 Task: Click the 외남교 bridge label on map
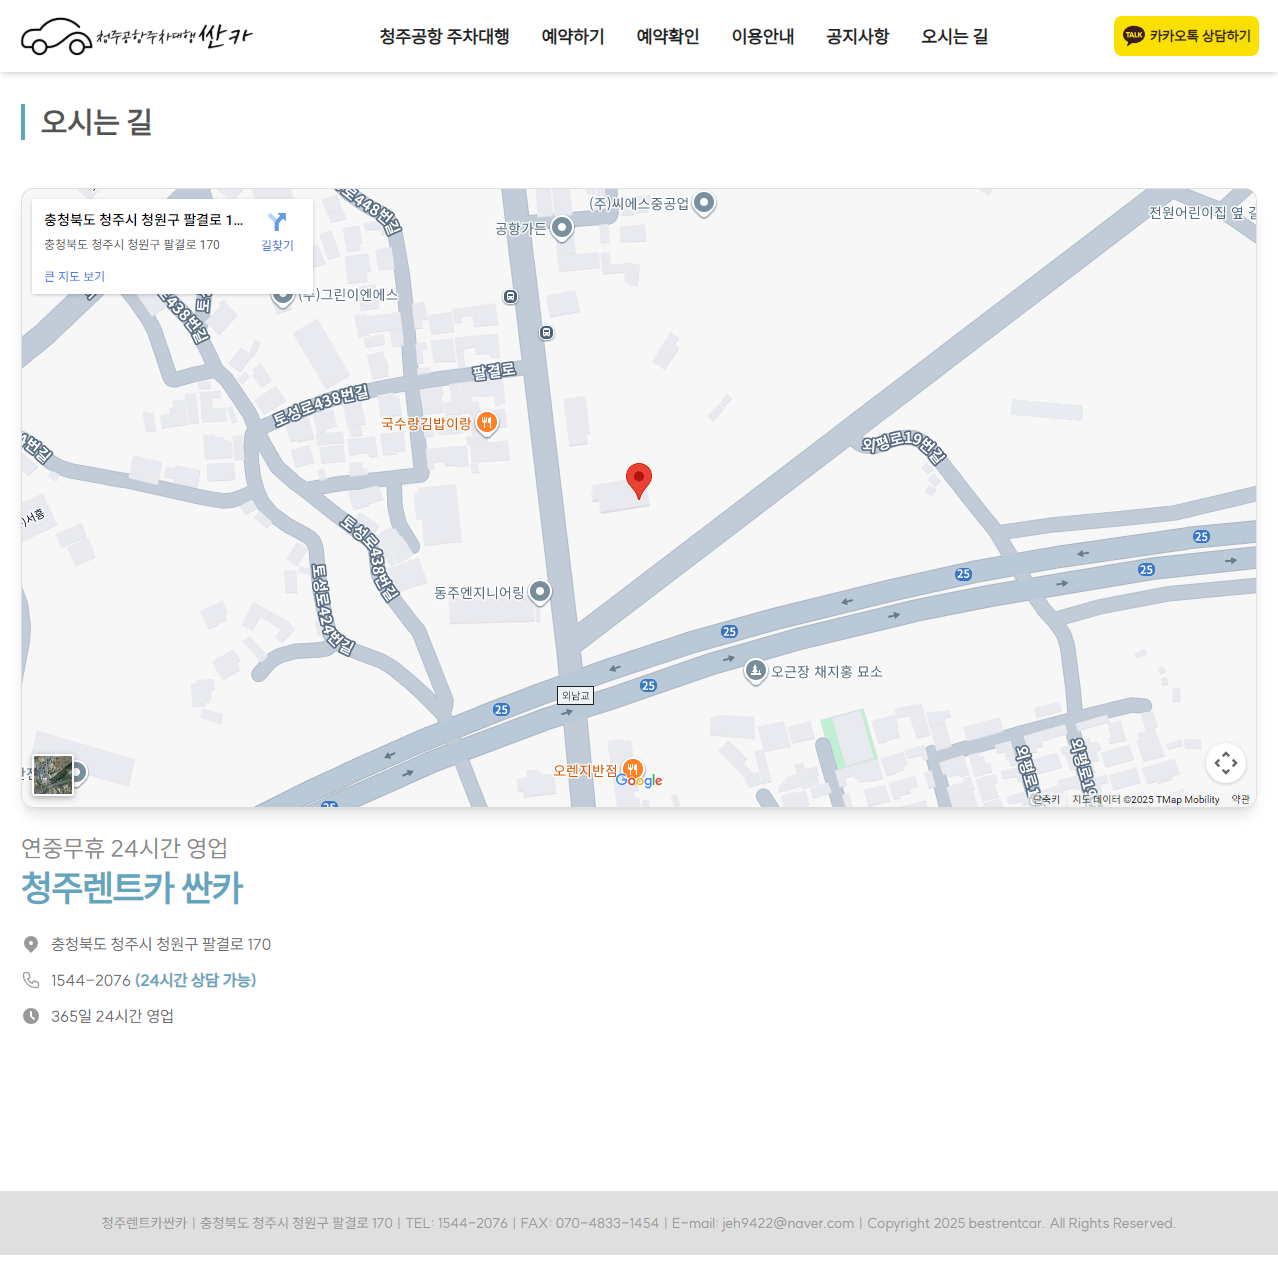tap(575, 696)
